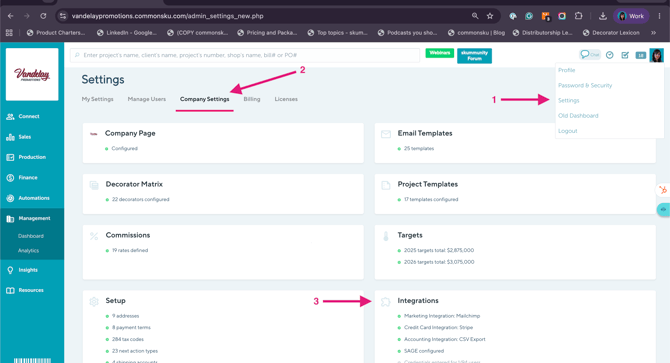Click 'Credit Card Integration: Stripe' text
This screenshot has height=363, width=670.
click(x=438, y=328)
